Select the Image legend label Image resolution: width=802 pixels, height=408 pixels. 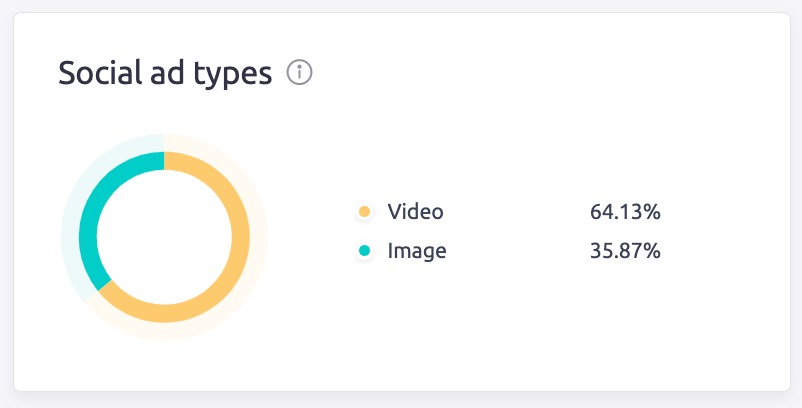[417, 251]
